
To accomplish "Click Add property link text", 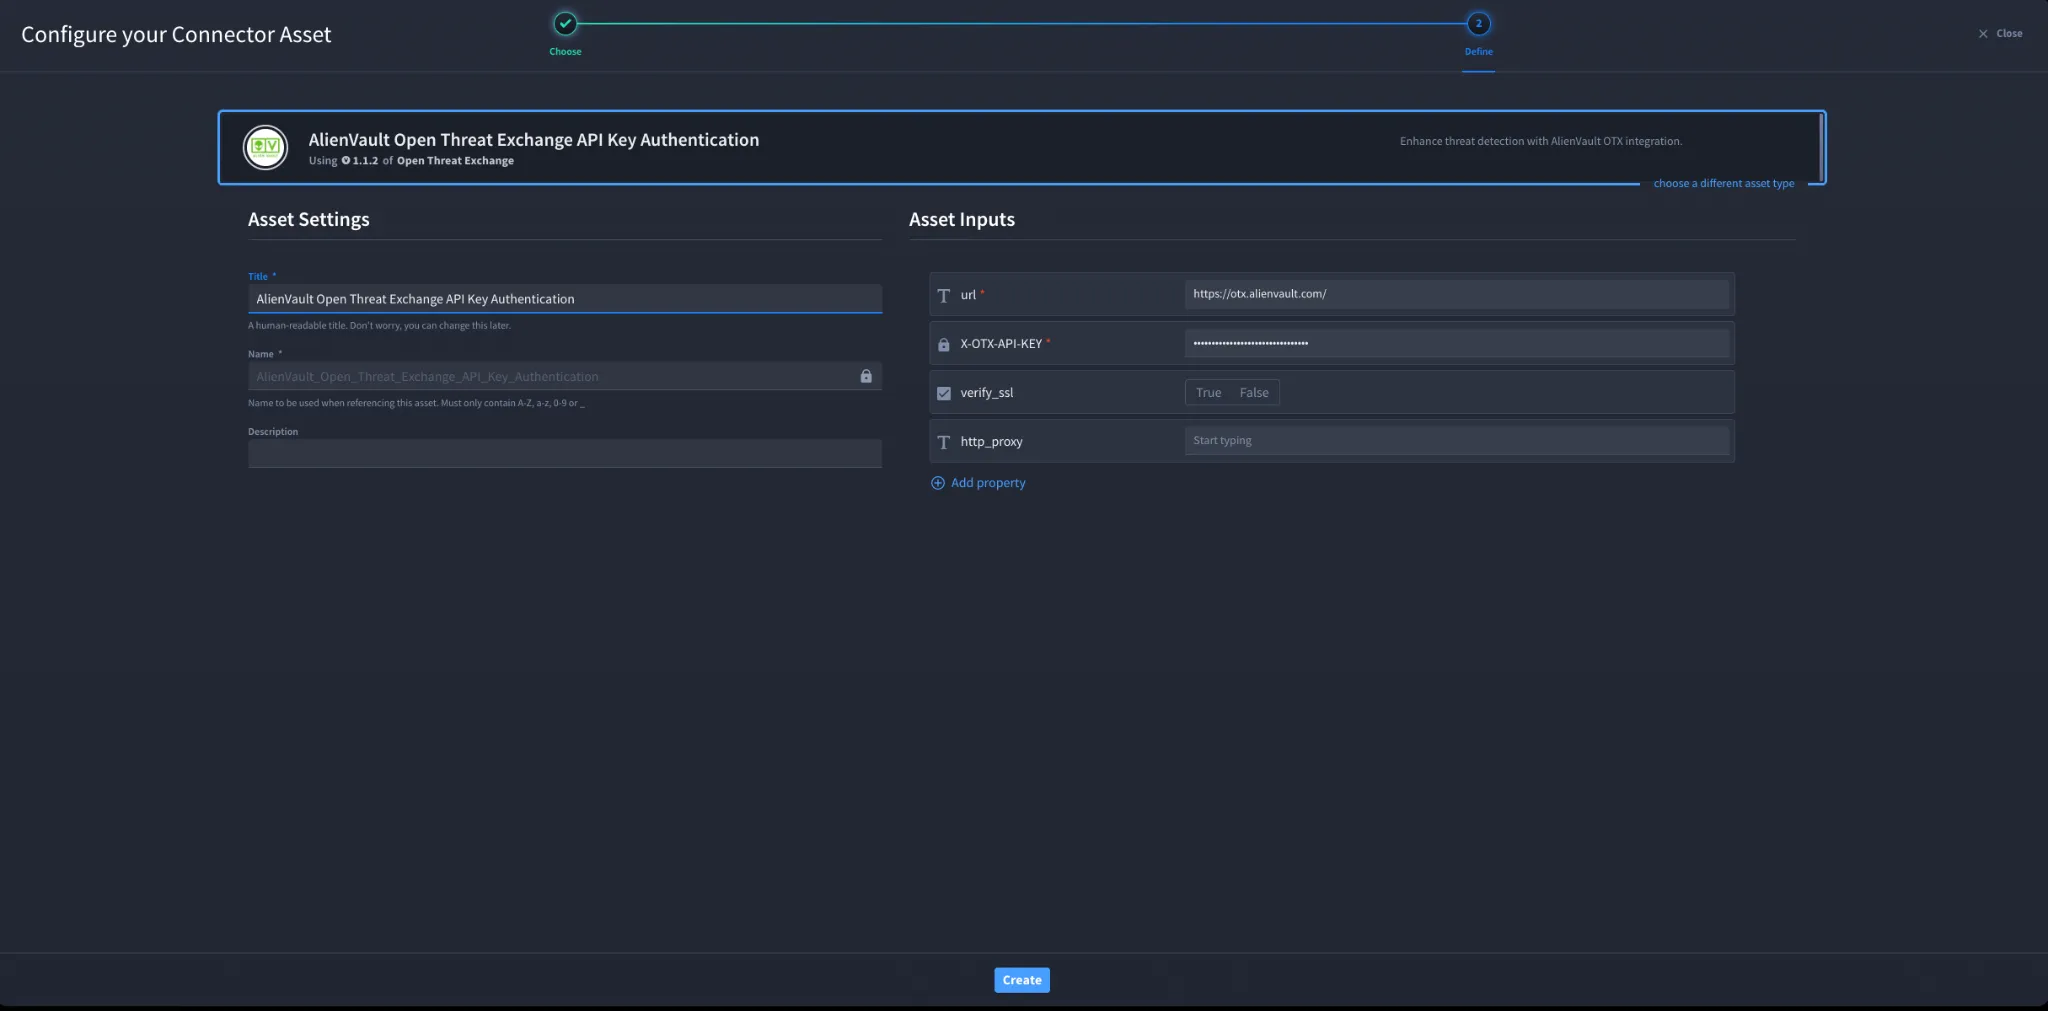I will coord(988,483).
